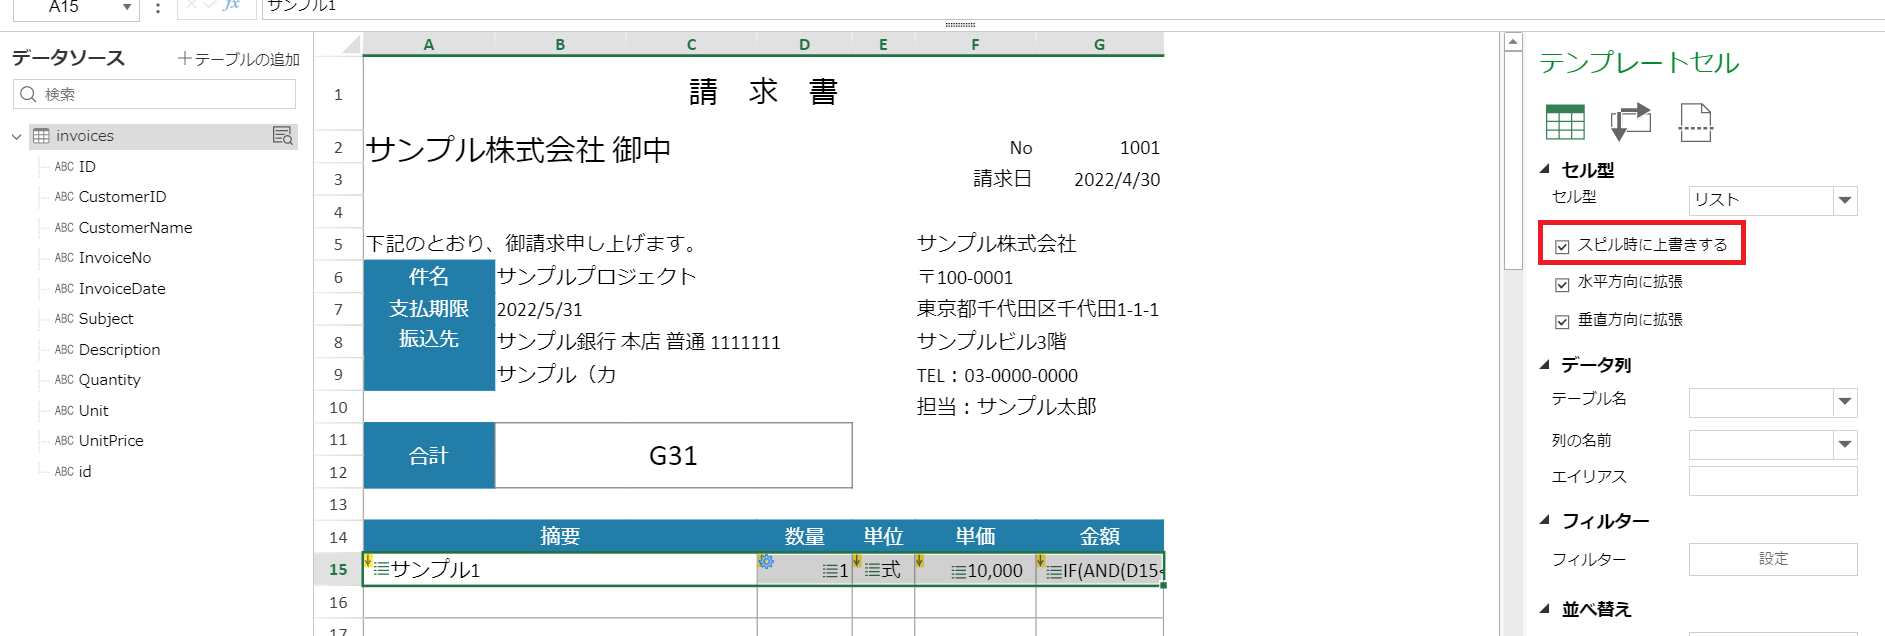Open the 列の名前 dropdown
Viewport: 1885px width, 636px height.
point(1845,444)
